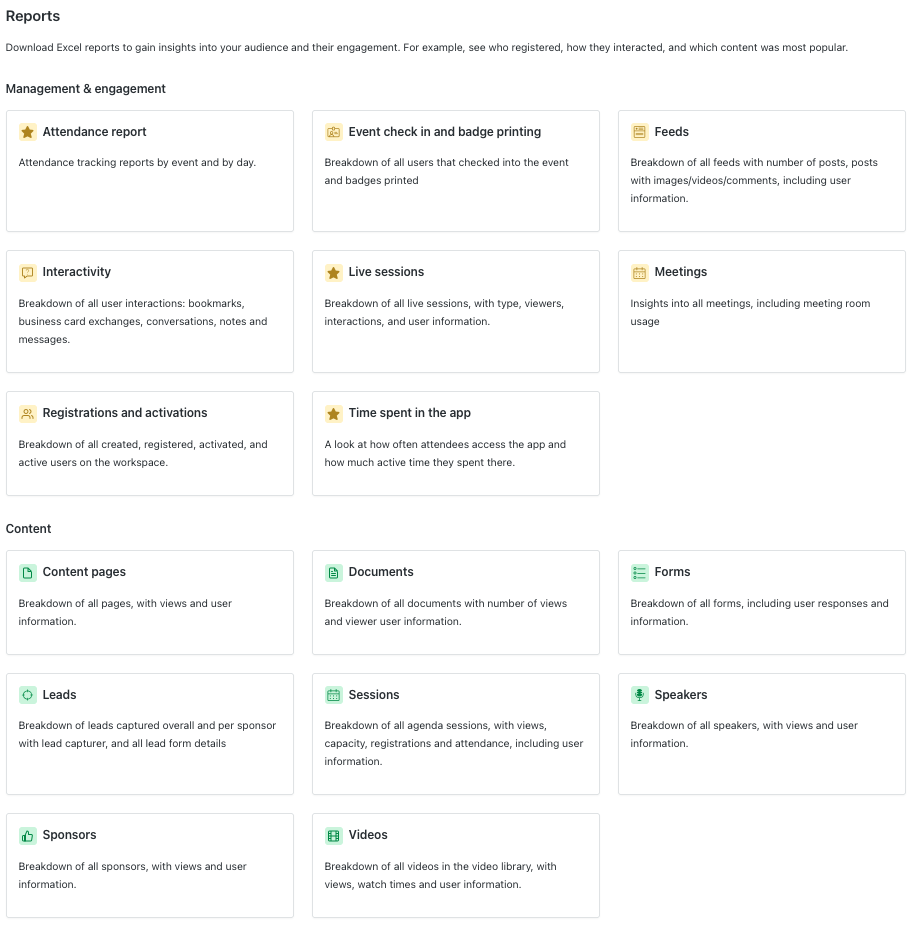This screenshot has width=915, height=925.
Task: Open the Live sessions report card
Action: tap(455, 311)
